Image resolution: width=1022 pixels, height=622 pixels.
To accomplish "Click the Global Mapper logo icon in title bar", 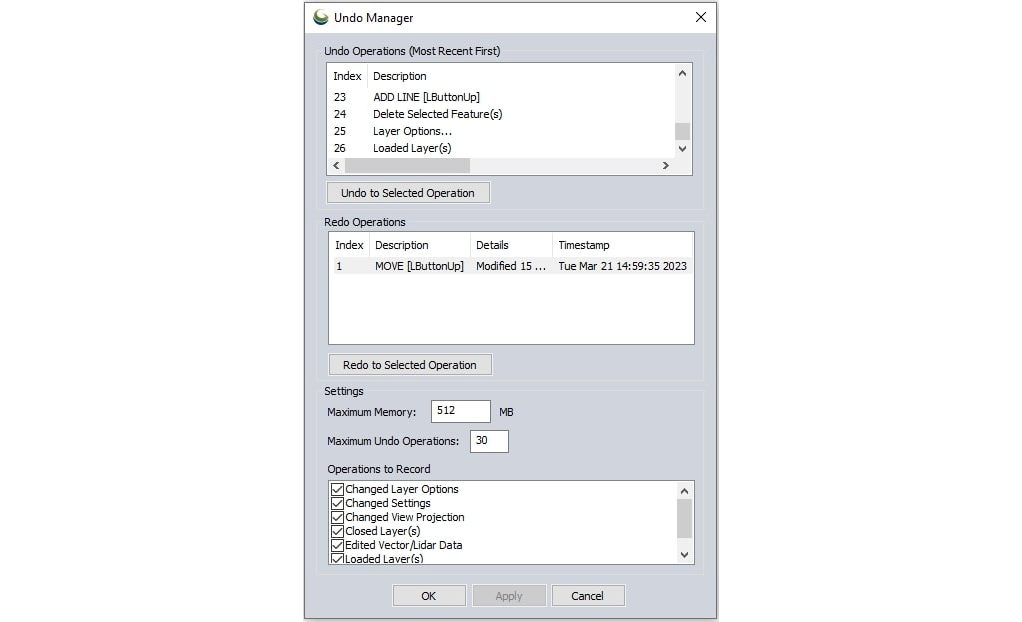I will pyautogui.click(x=320, y=18).
